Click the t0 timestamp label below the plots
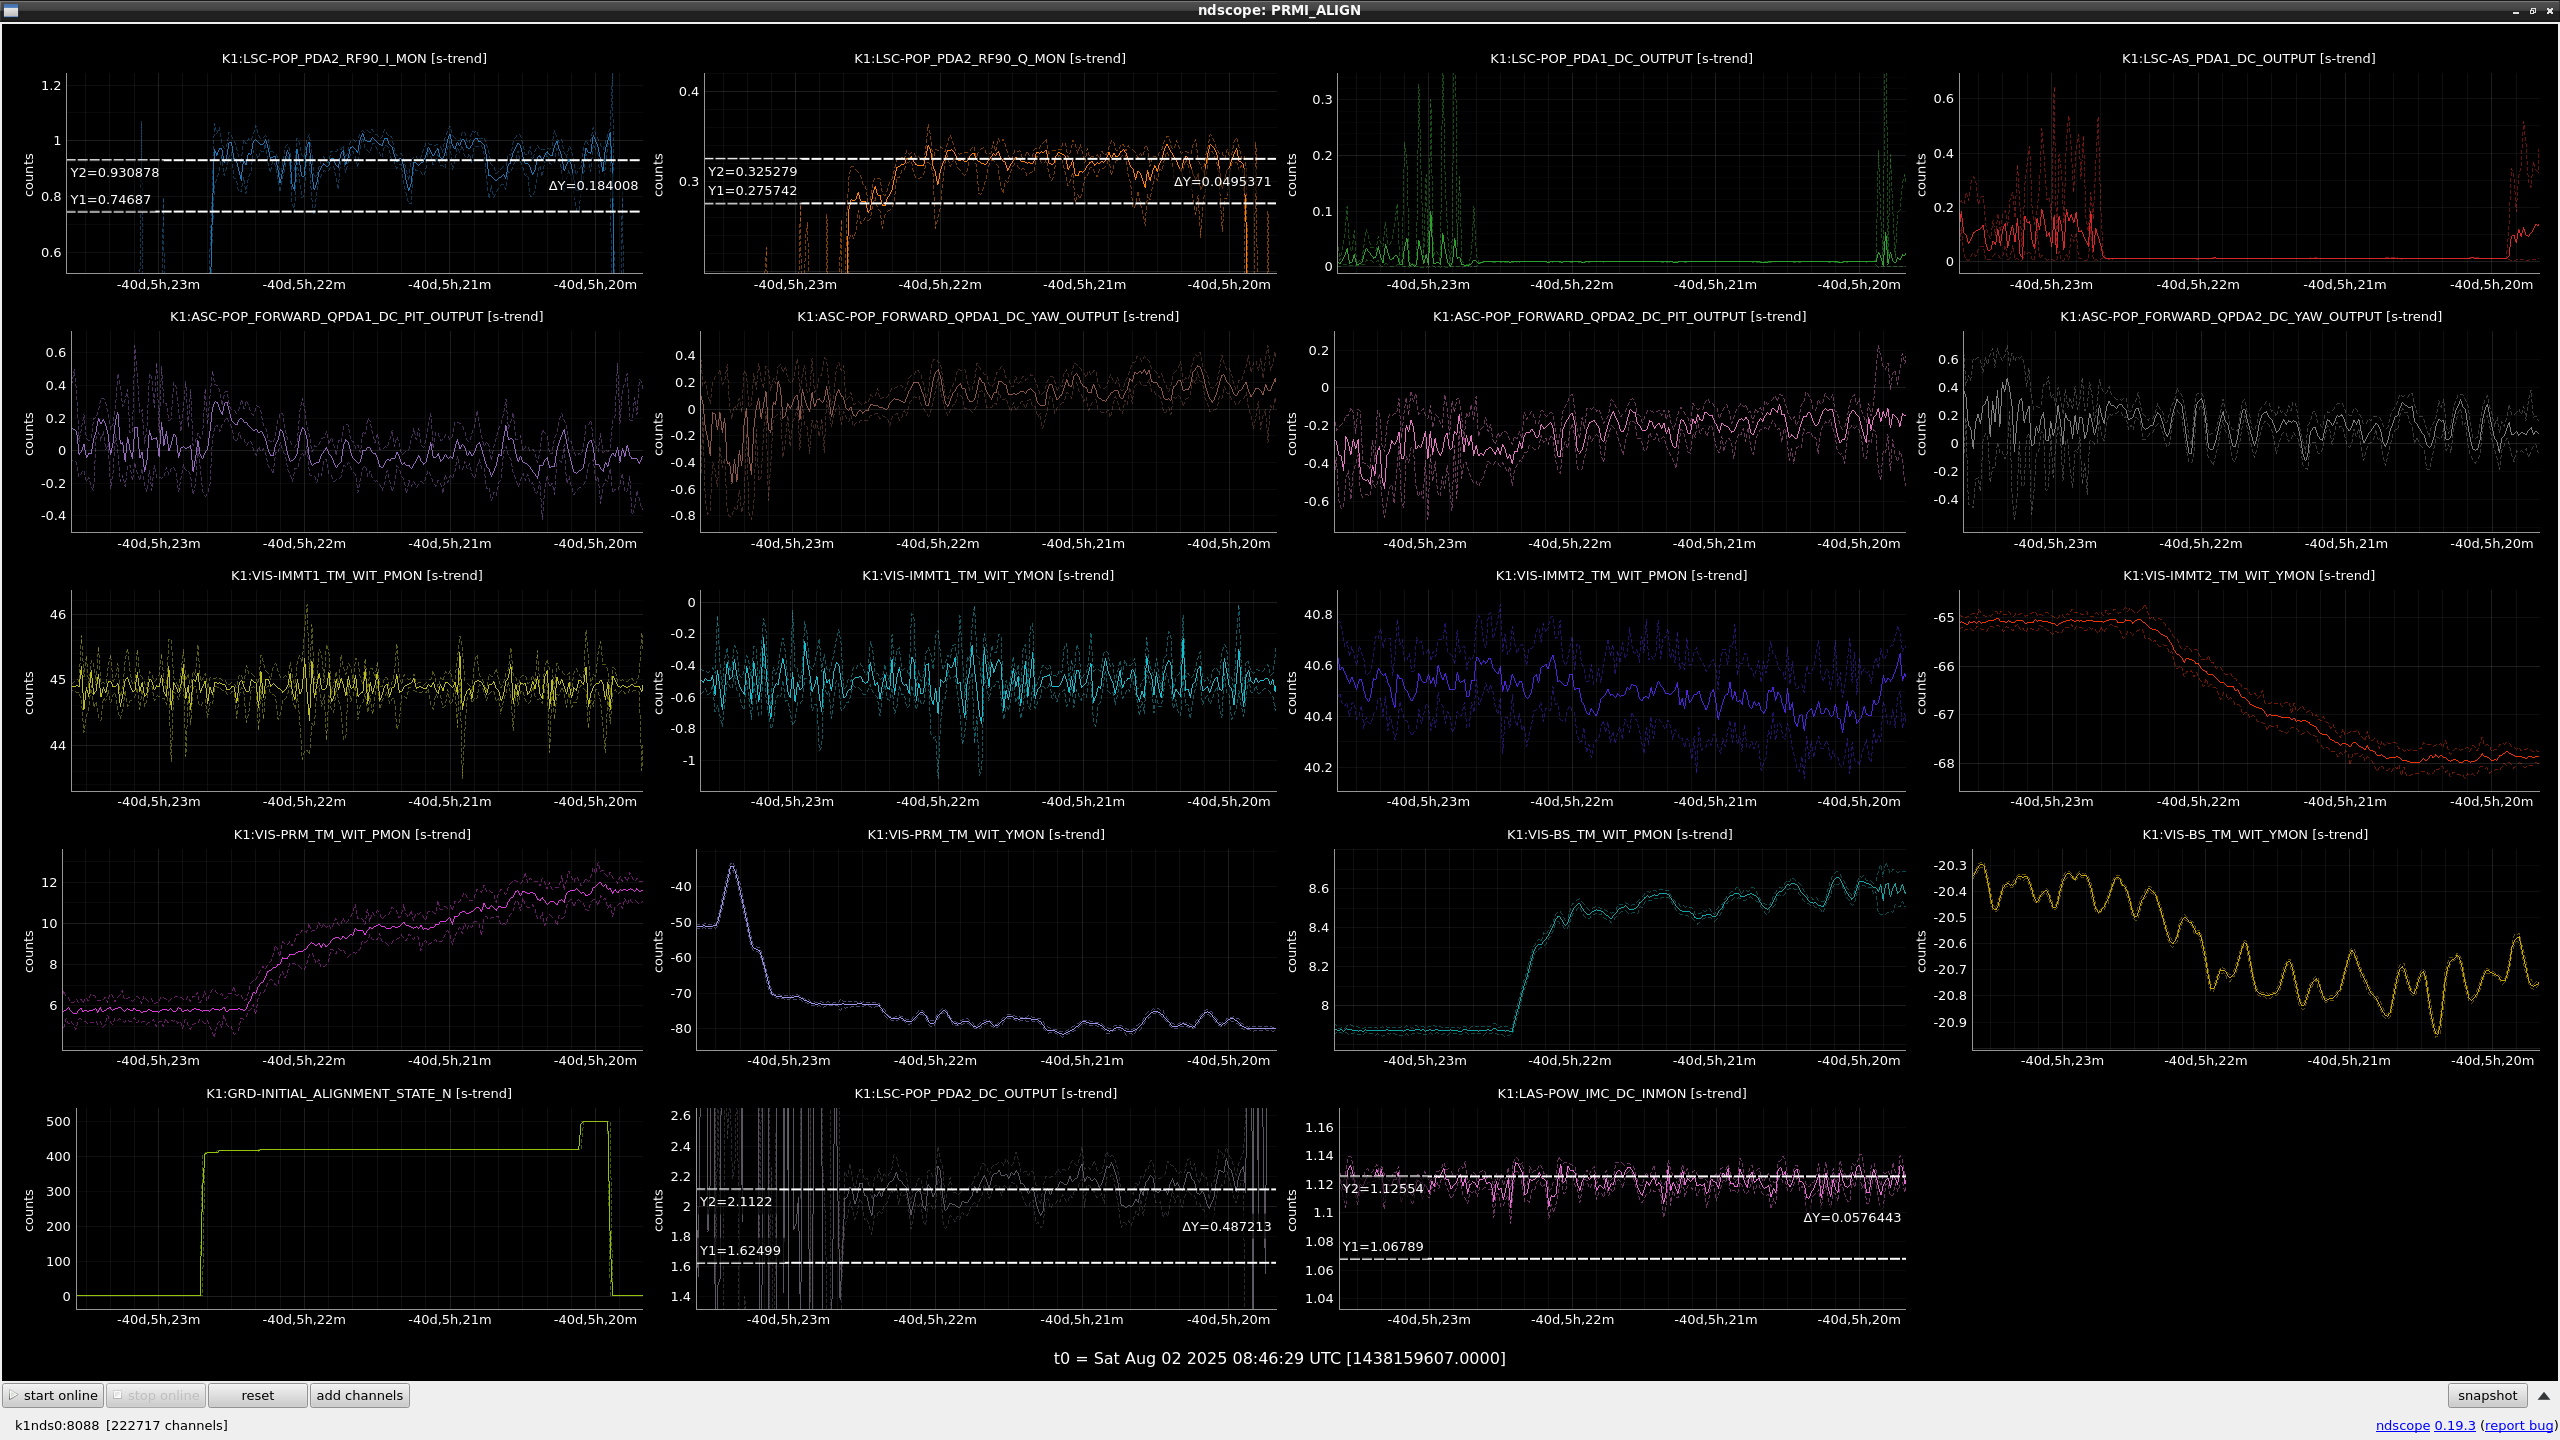Screen dimensions: 2560x1440 (x=1279, y=1358)
